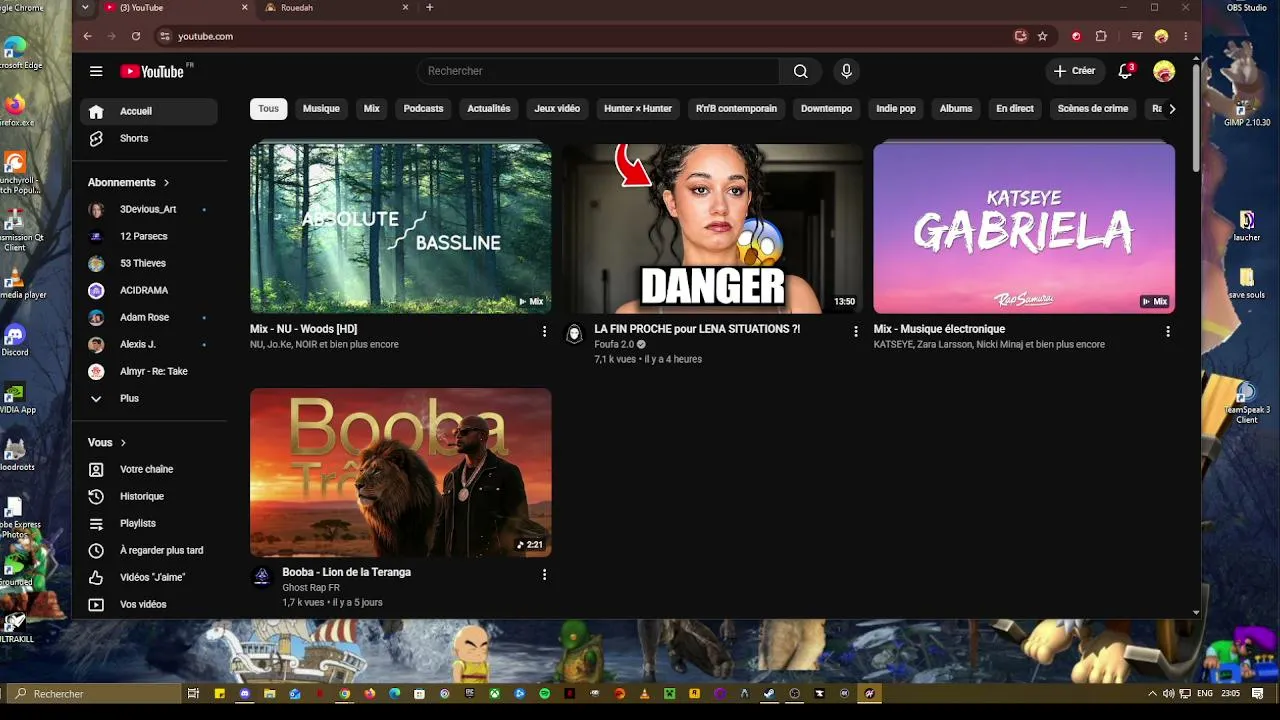
Task: Open Chrome's three-dot menu
Action: (1186, 36)
